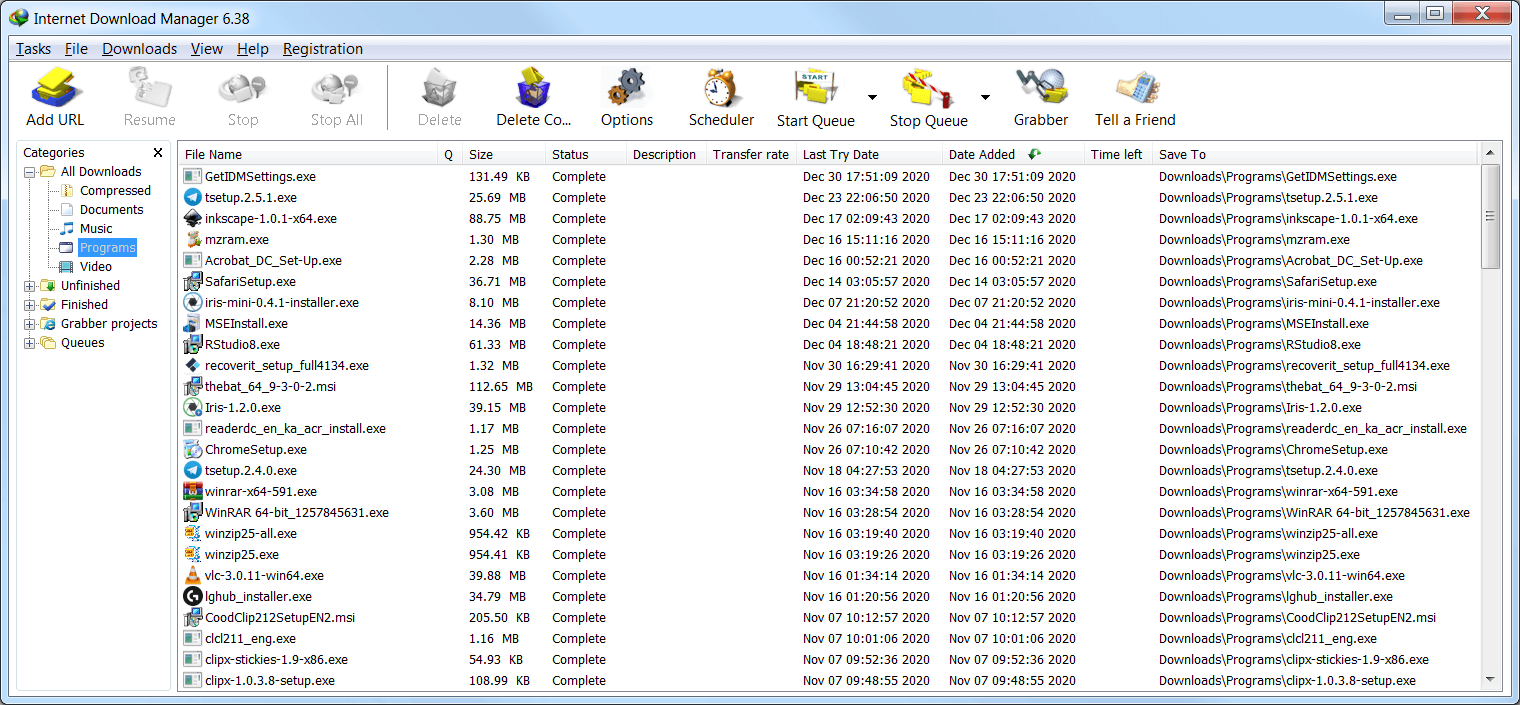Collapse the All Downloads tree node
1520x705 pixels.
coord(29,171)
